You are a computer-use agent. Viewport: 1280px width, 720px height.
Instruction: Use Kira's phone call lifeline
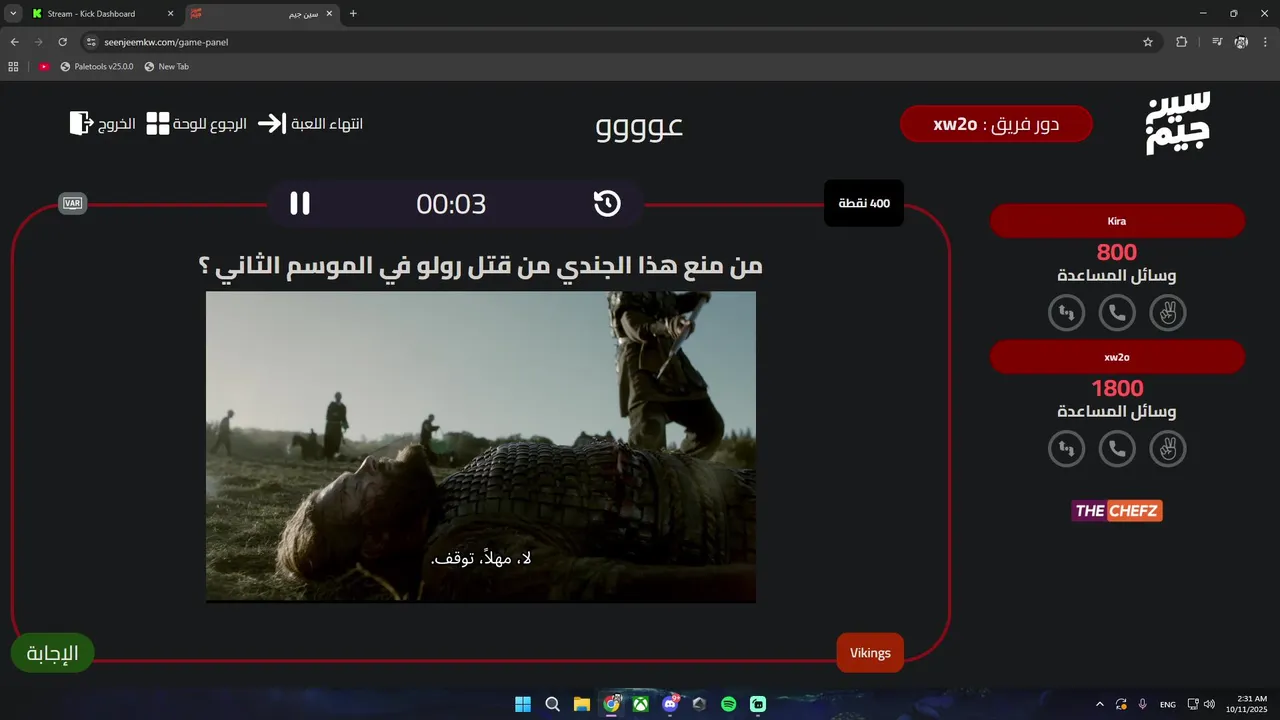point(1117,313)
